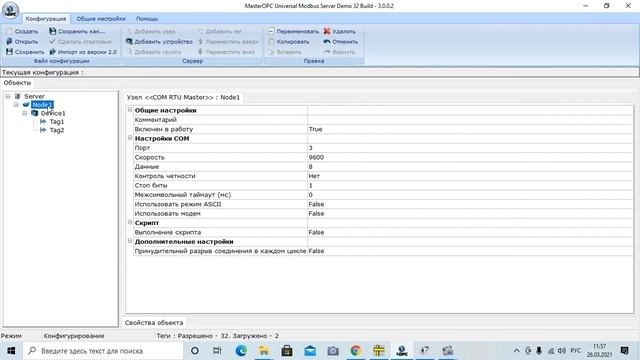Open notification center icon
Image resolution: width=640 pixels, height=360 pixels.
pyautogui.click(x=624, y=351)
